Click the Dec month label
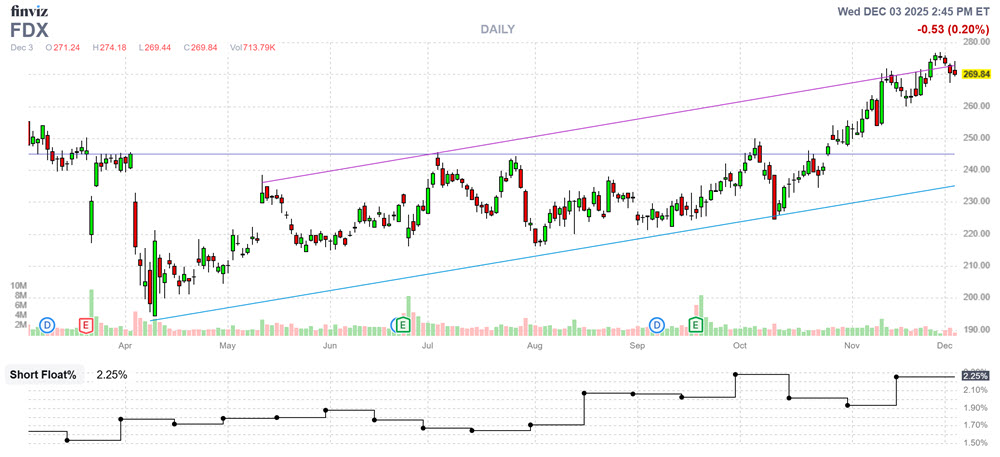This screenshot has height=457, width=1000. point(945,345)
